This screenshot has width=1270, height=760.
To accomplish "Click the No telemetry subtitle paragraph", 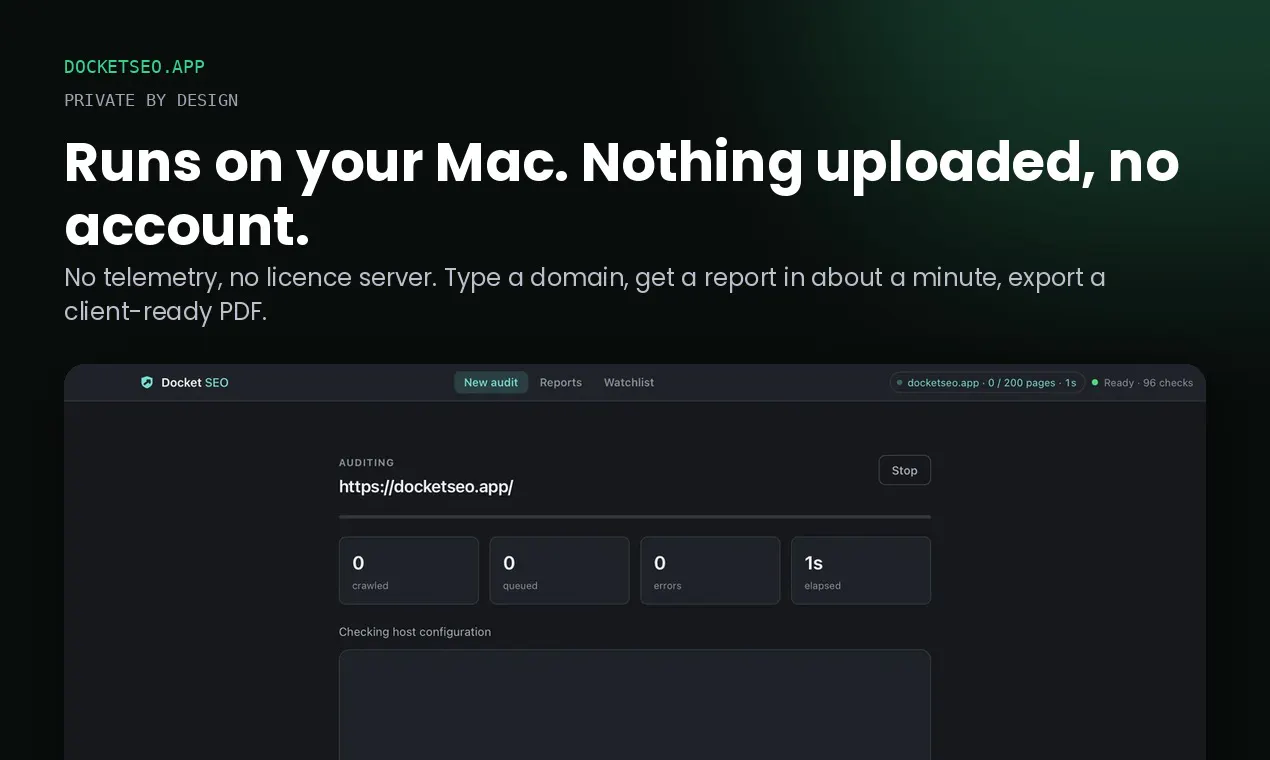I will (x=585, y=294).
